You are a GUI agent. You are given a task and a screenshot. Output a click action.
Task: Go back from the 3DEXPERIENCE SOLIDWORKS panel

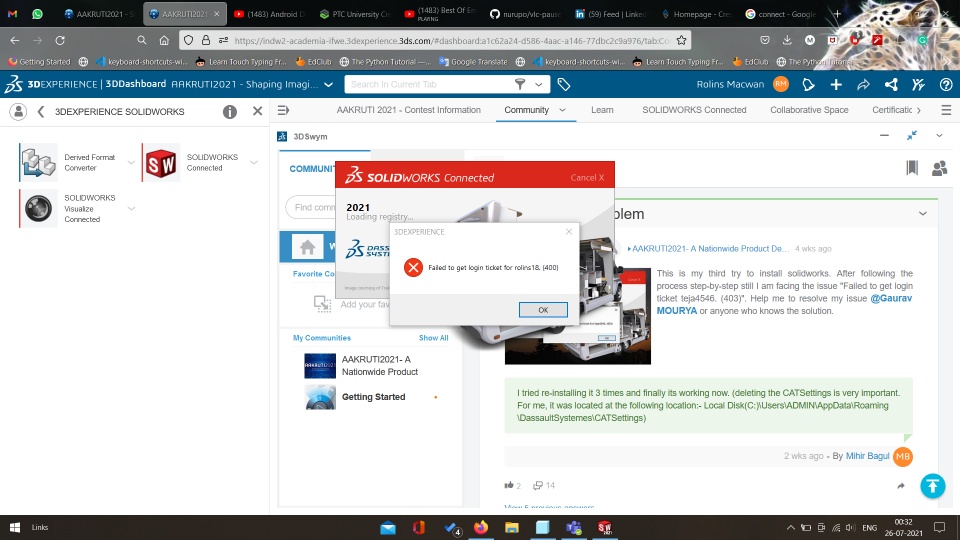41,111
